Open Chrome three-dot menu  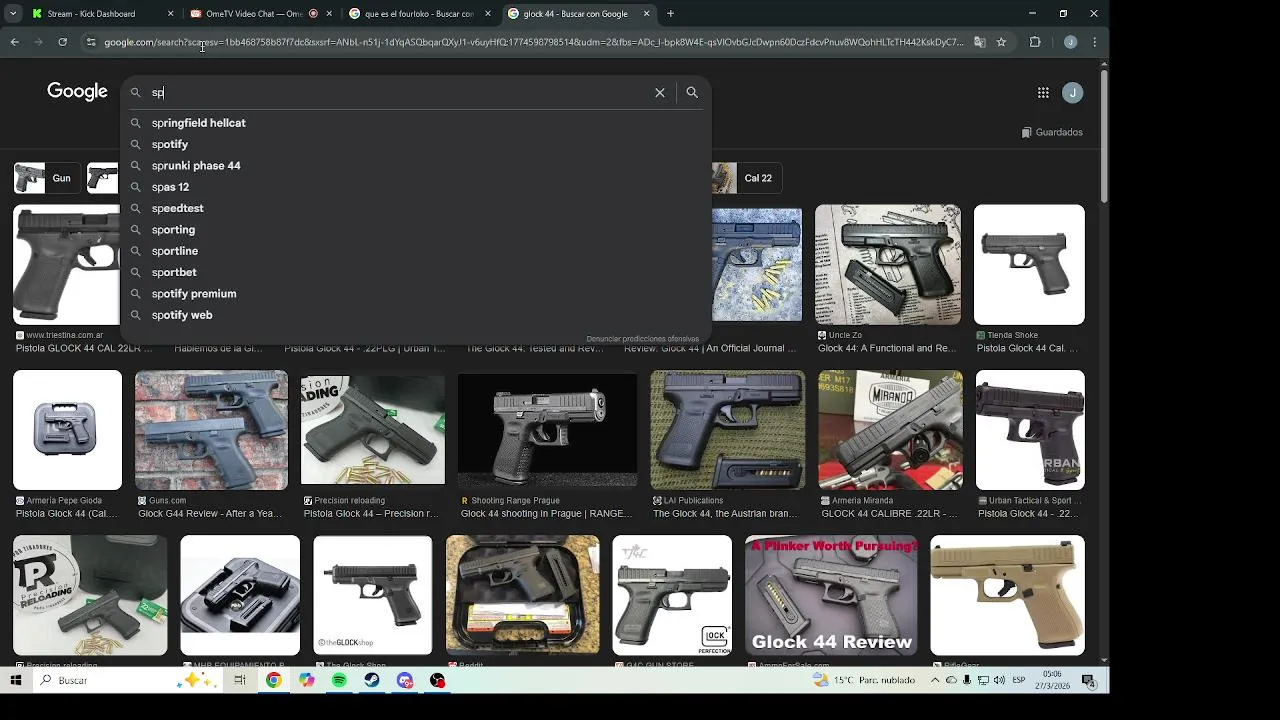(x=1094, y=42)
